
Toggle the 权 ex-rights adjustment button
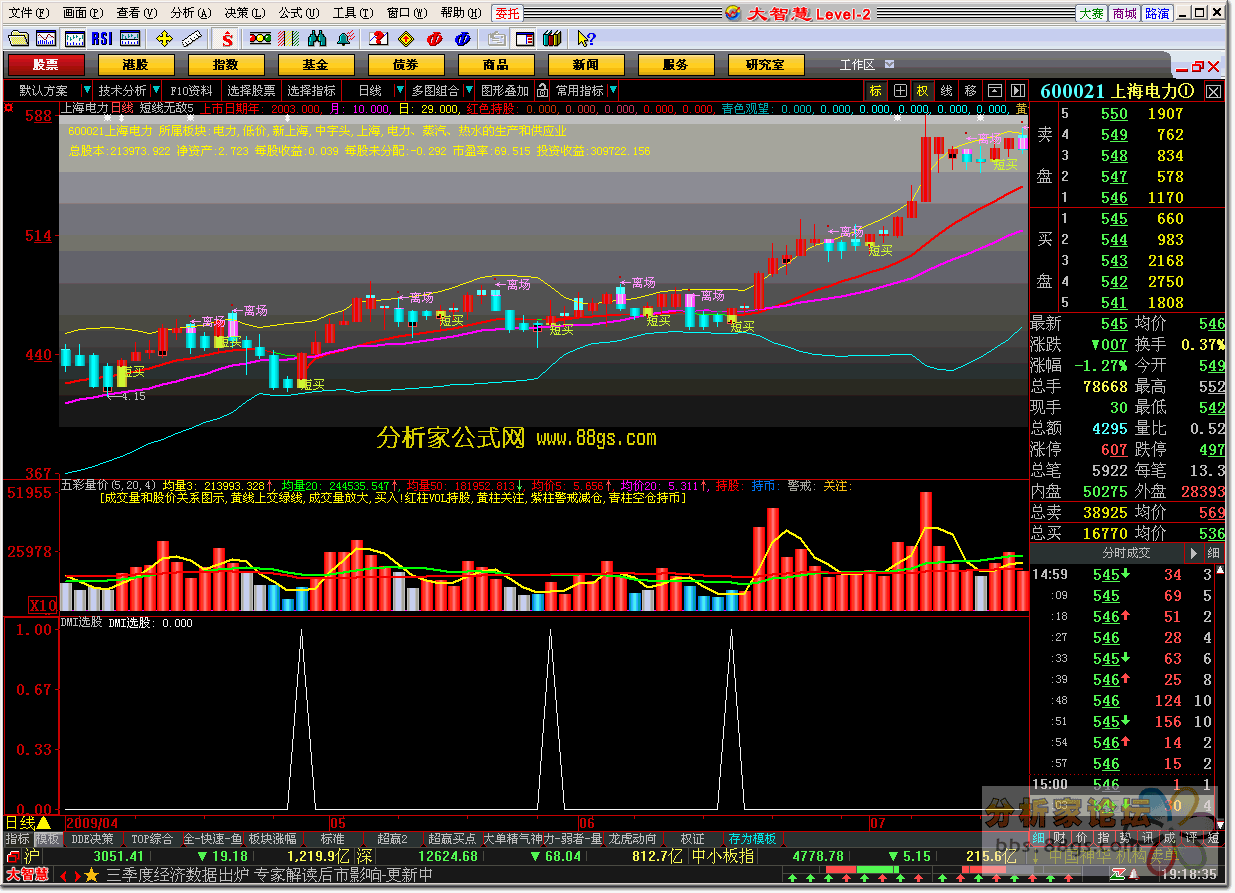pyautogui.click(x=922, y=90)
